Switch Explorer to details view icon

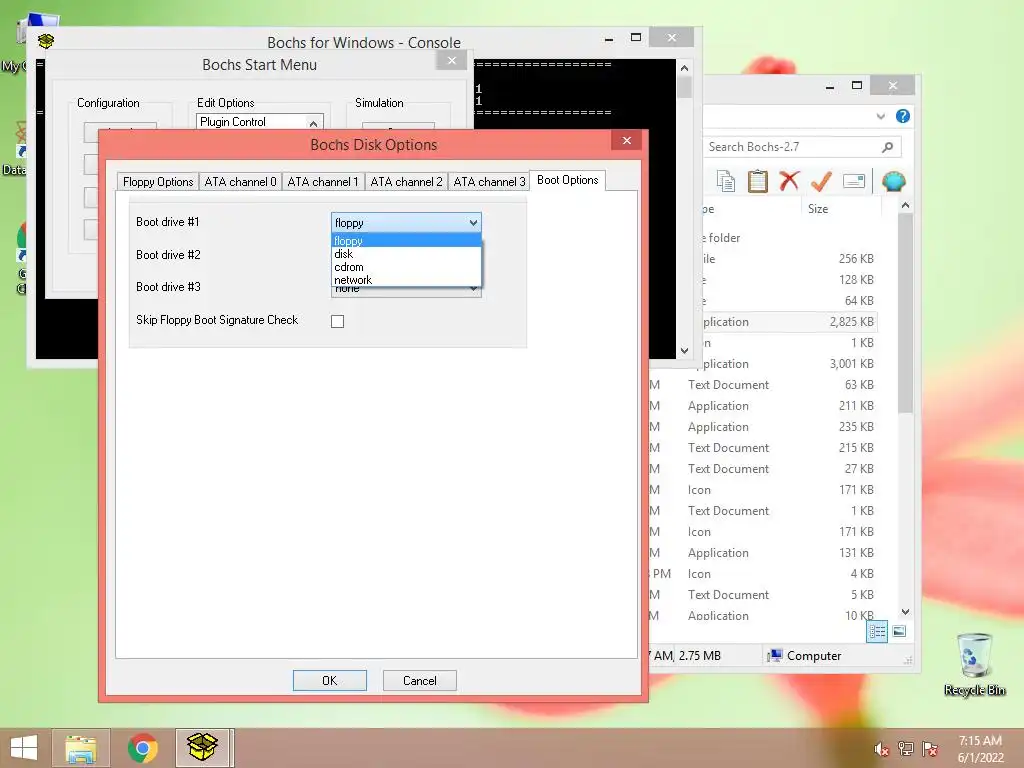coord(877,631)
